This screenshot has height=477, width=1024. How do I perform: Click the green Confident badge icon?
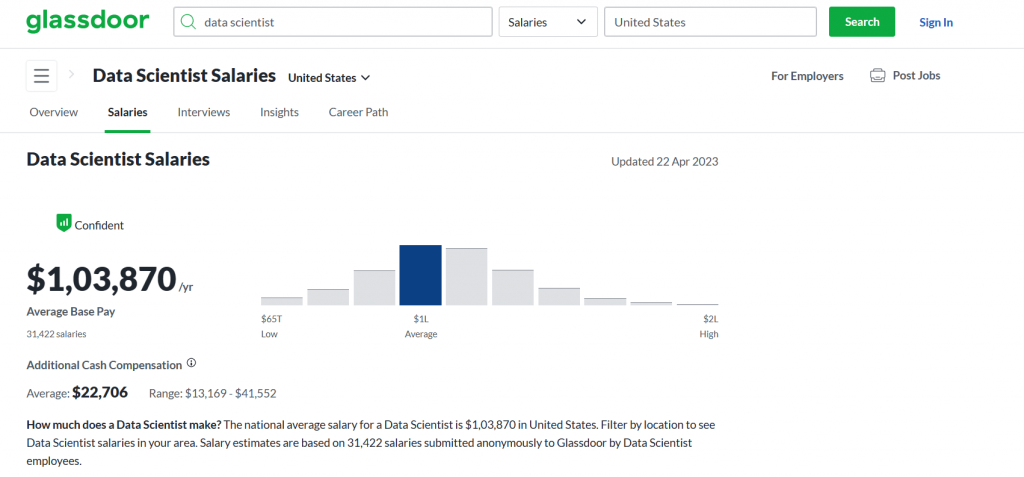[x=63, y=223]
